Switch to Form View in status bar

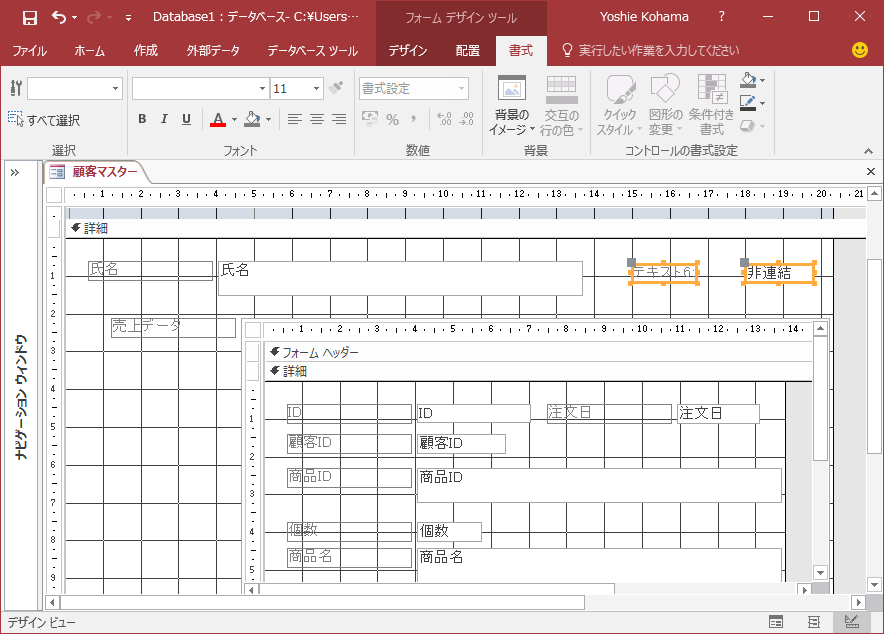coord(776,622)
